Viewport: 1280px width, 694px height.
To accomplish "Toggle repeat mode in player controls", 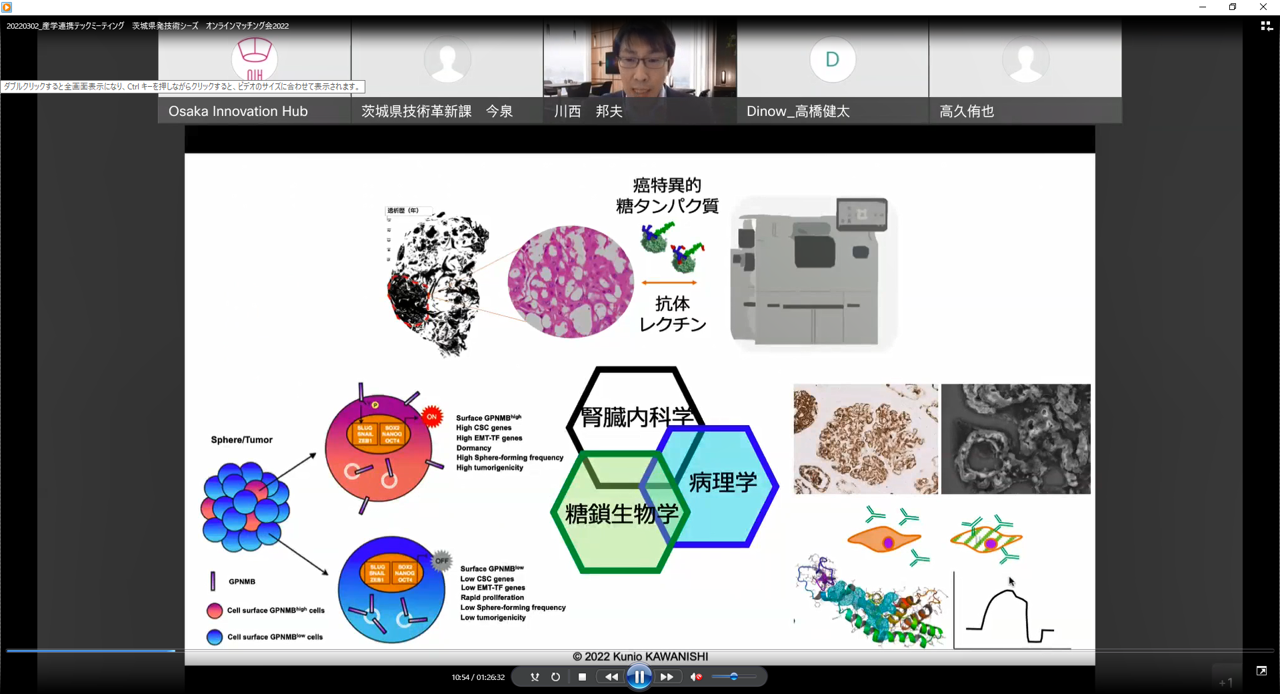I will (556, 677).
